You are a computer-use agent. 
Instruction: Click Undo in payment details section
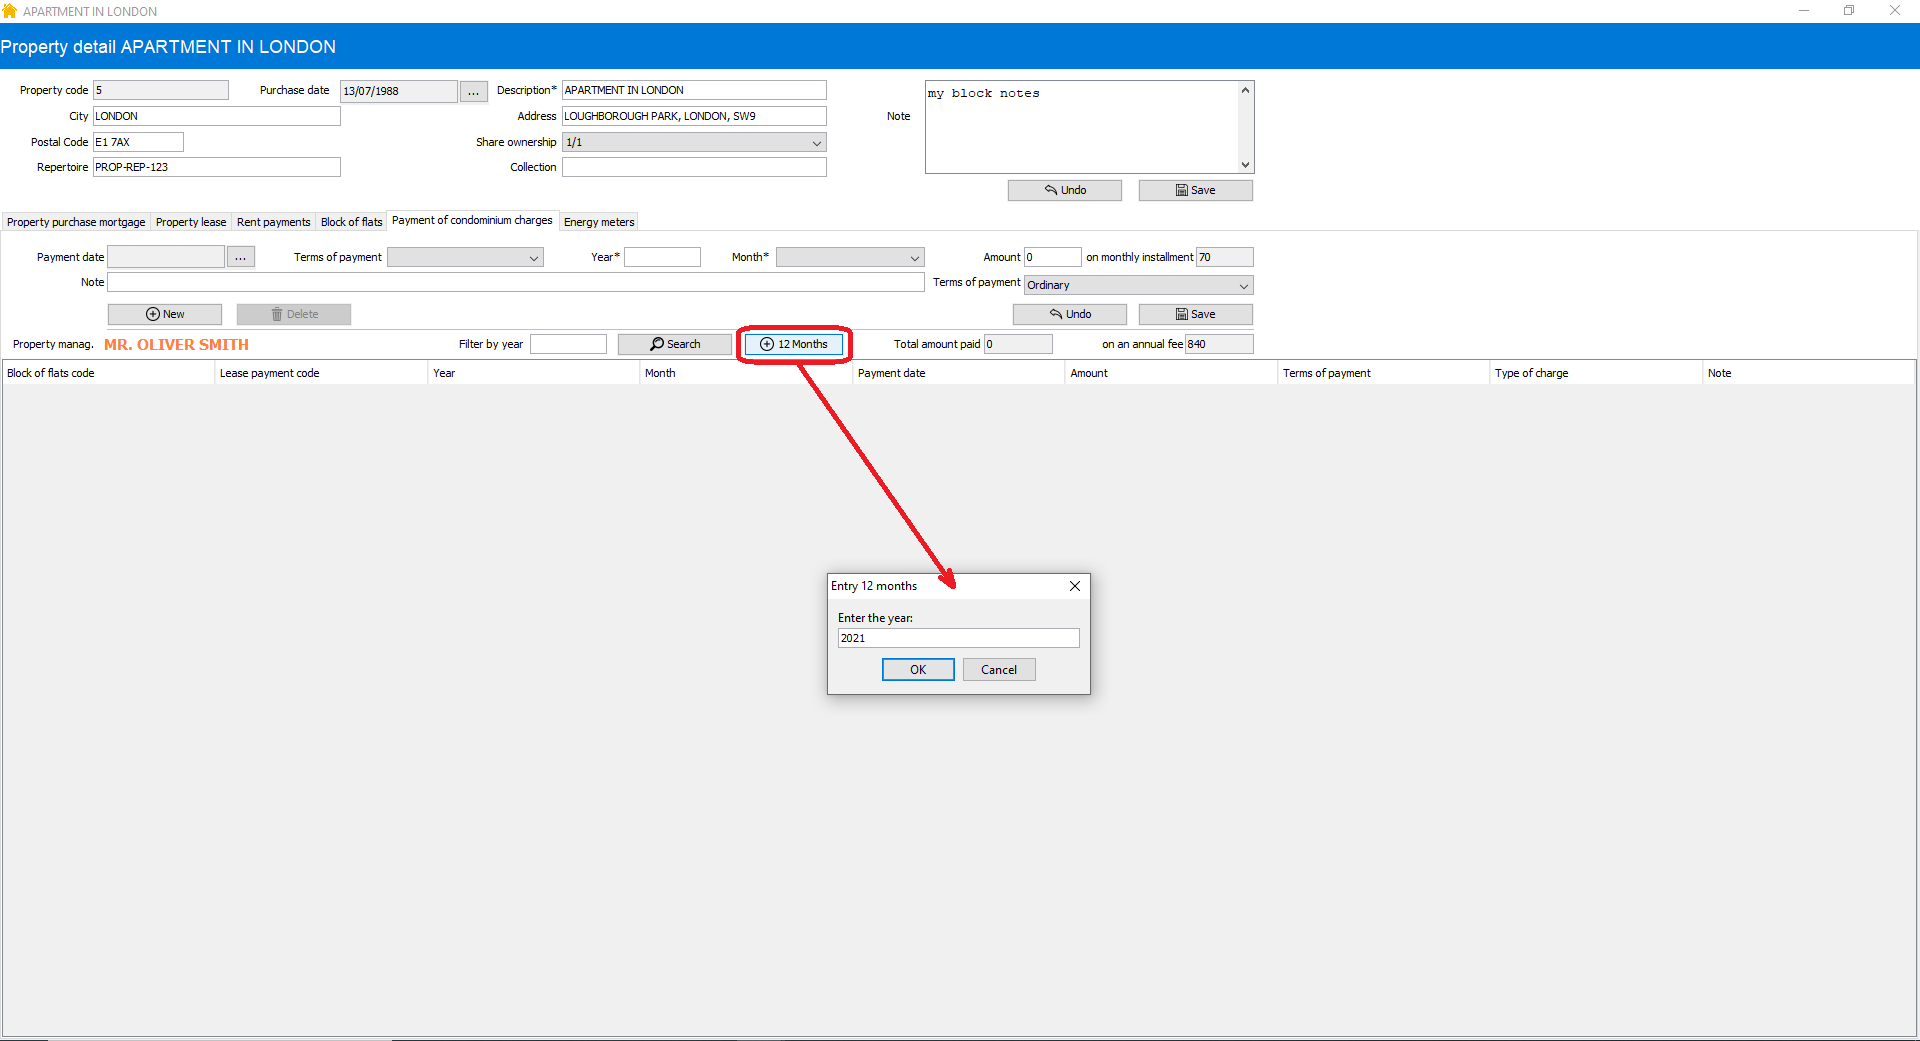1069,314
